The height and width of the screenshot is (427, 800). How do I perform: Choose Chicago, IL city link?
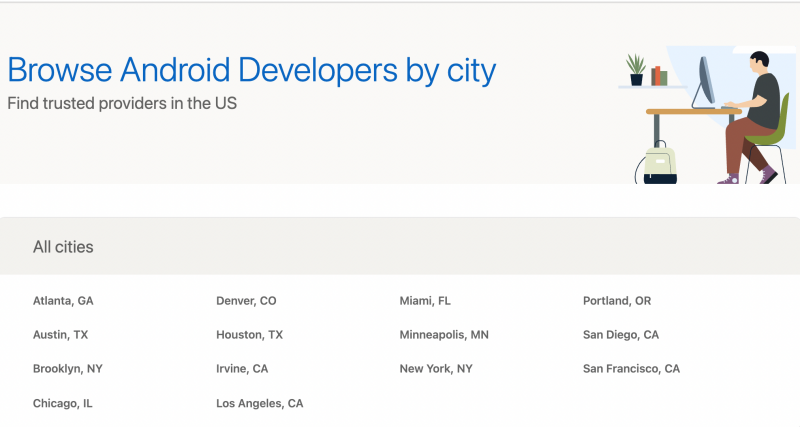click(63, 403)
